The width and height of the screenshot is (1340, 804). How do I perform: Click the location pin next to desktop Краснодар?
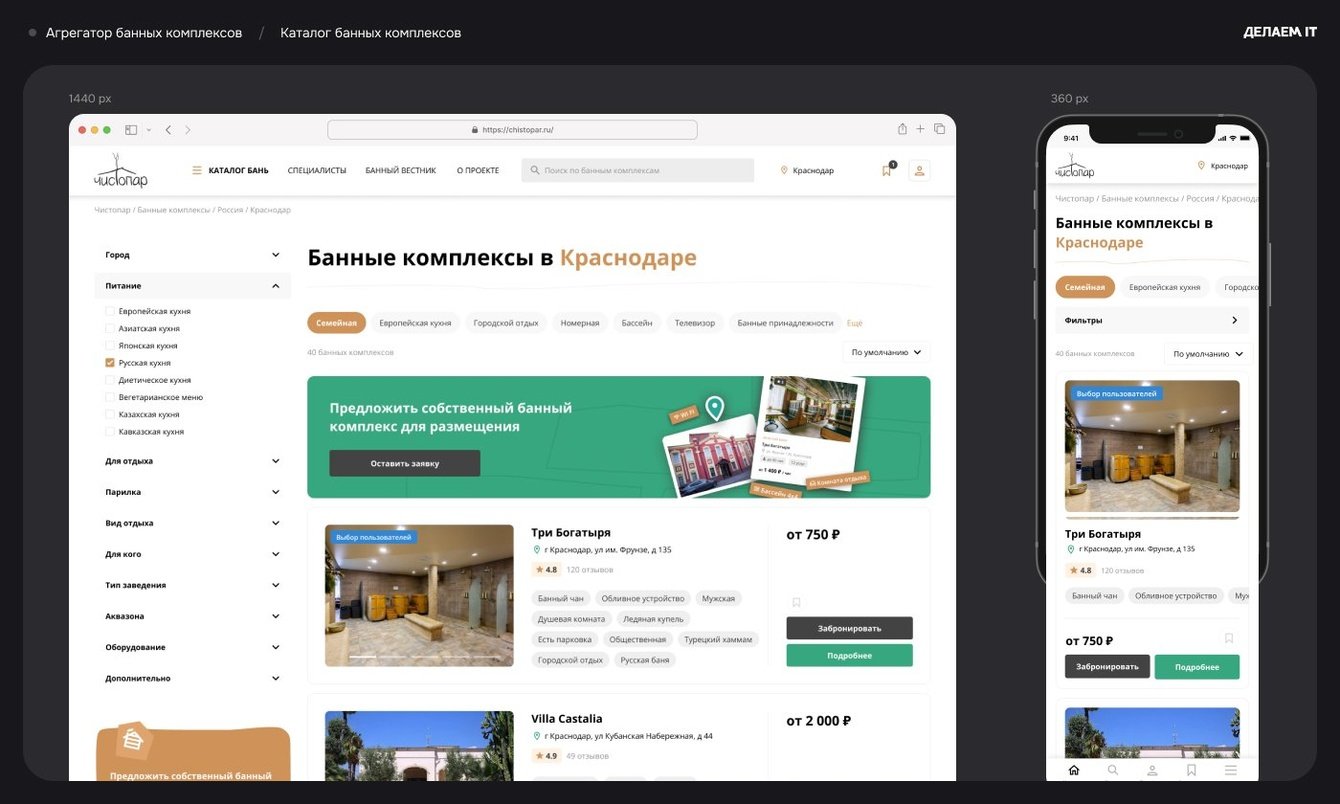point(784,171)
